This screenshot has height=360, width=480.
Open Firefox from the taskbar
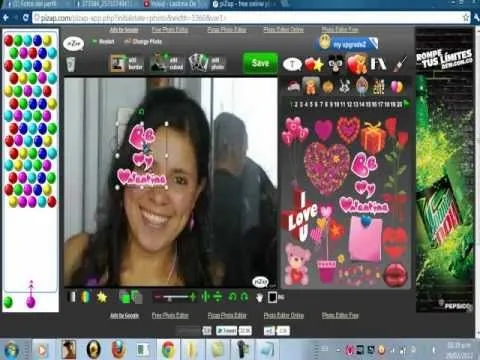tap(118, 350)
